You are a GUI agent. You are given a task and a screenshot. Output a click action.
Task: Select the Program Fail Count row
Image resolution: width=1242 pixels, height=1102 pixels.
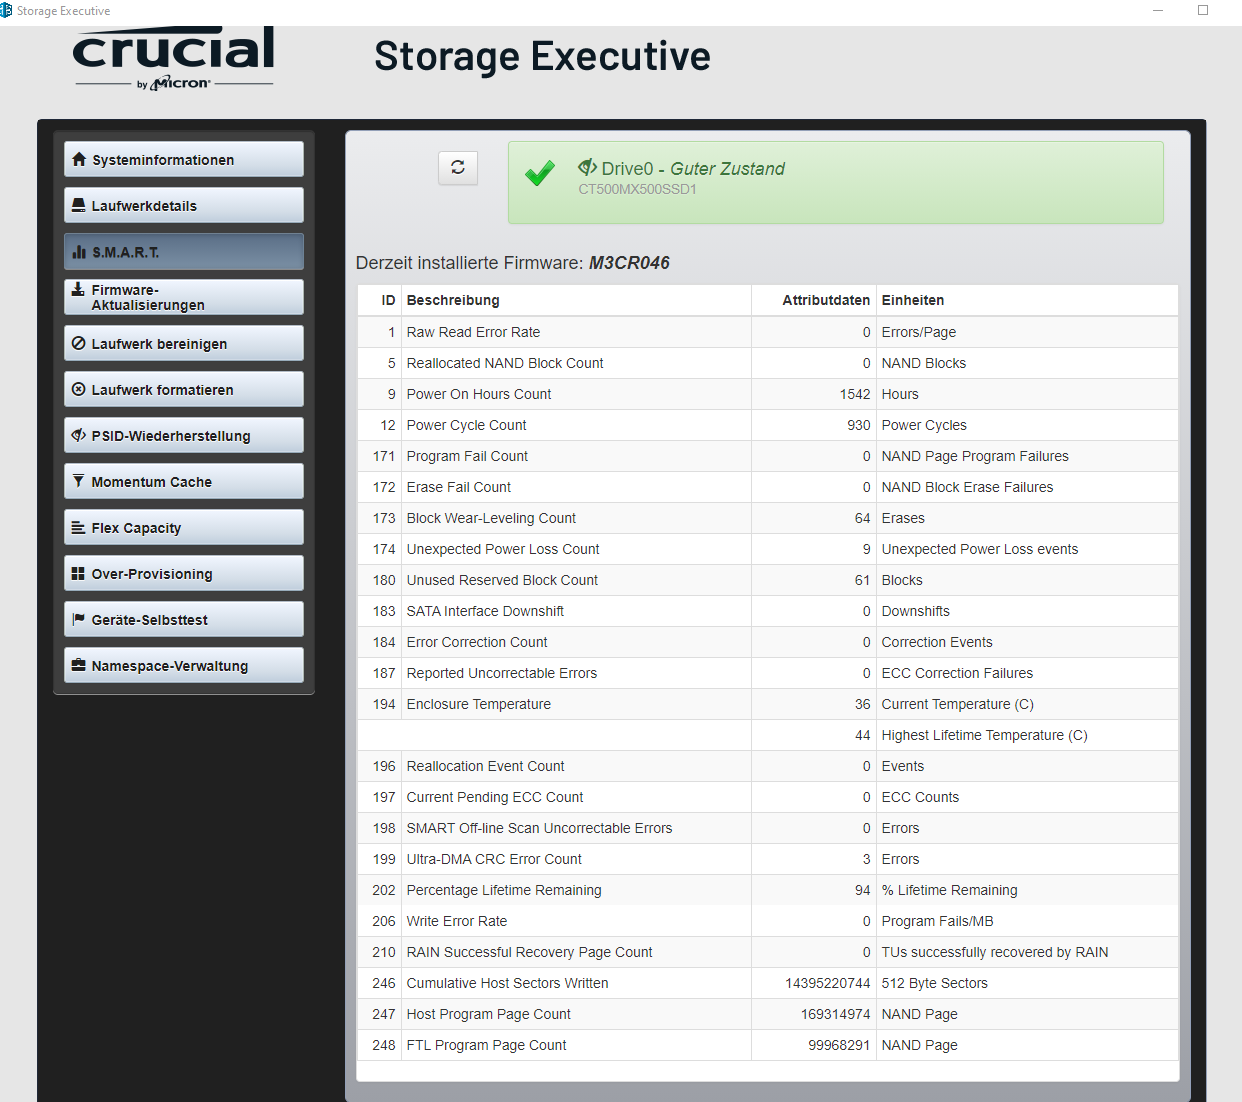coord(768,456)
